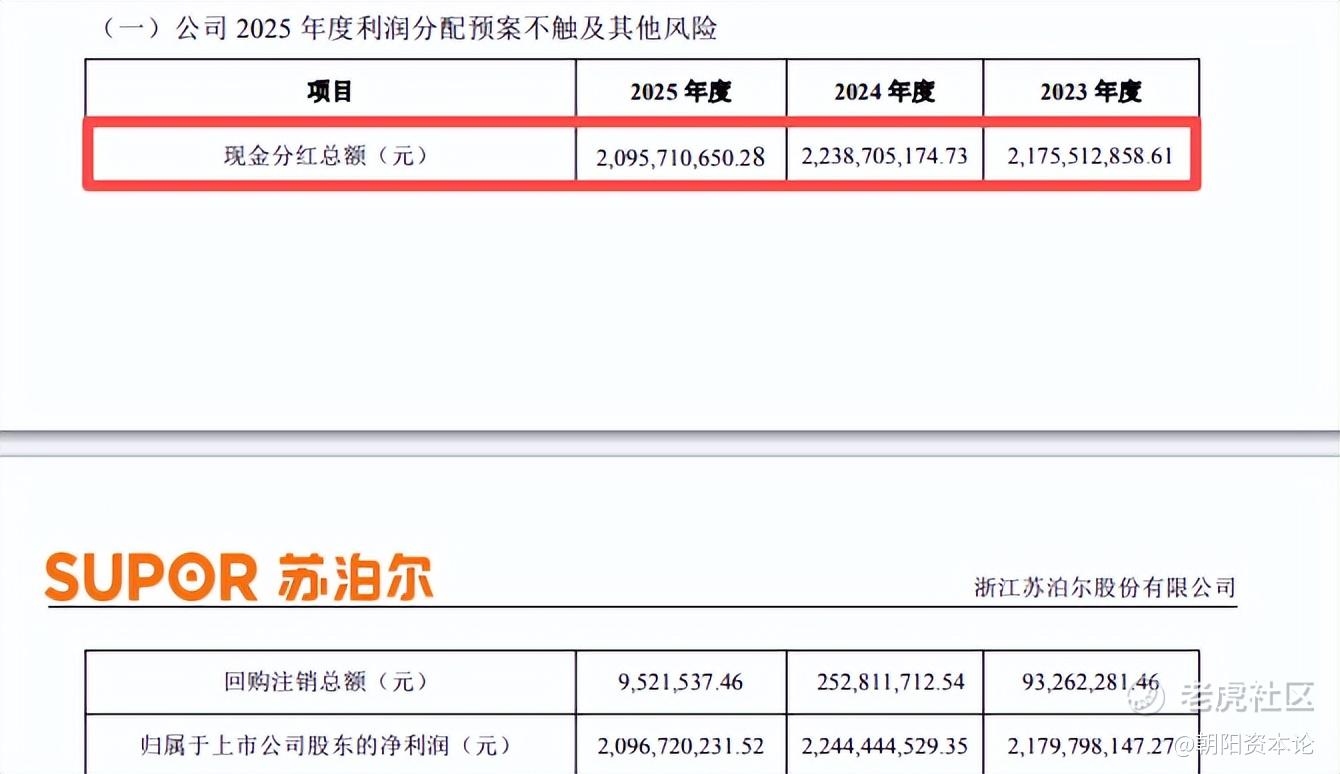The height and width of the screenshot is (774, 1340).
Task: Click the '现金分红总额（元）' row label
Action: coord(326,156)
